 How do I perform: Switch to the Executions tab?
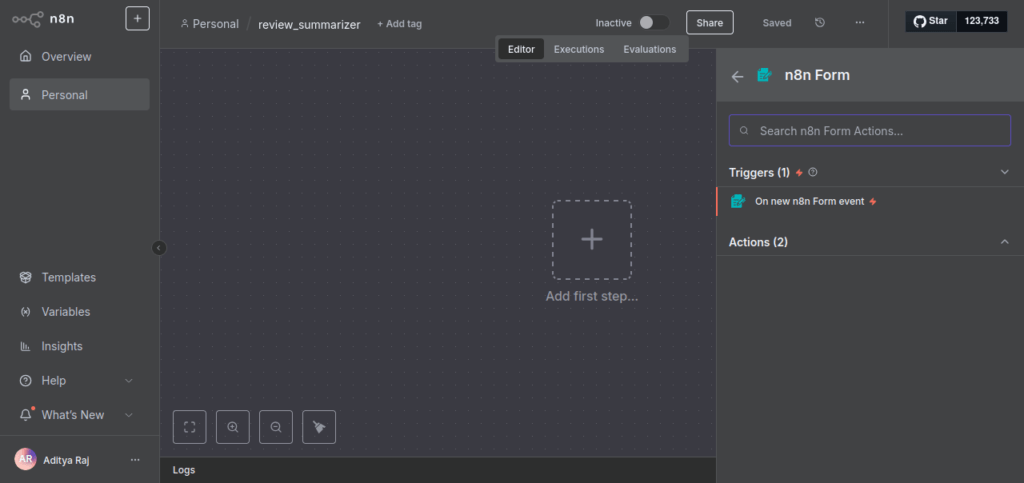[579, 49]
